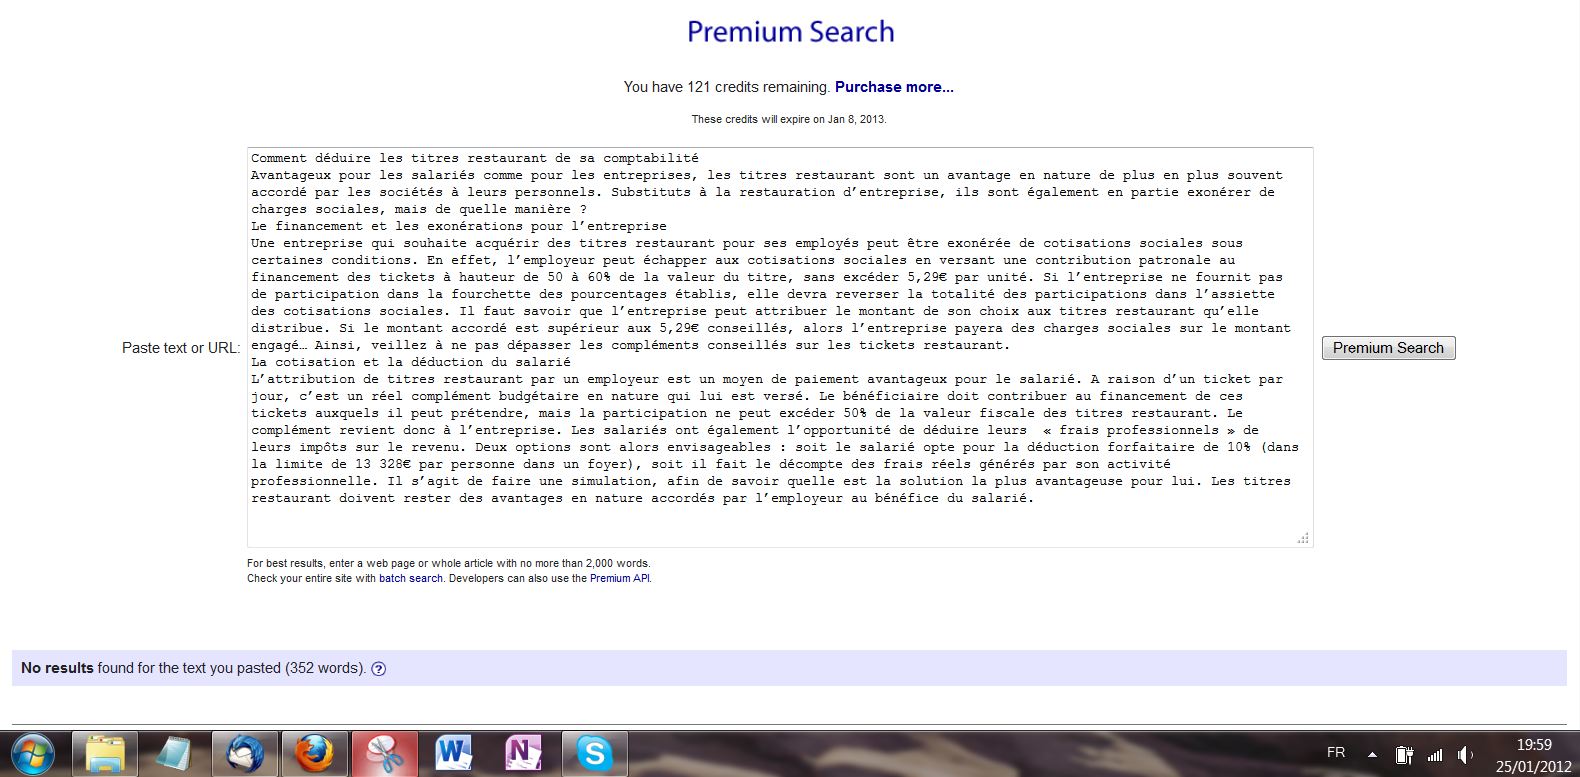Click the Premium Search button
This screenshot has width=1580, height=777.
[x=1388, y=348]
